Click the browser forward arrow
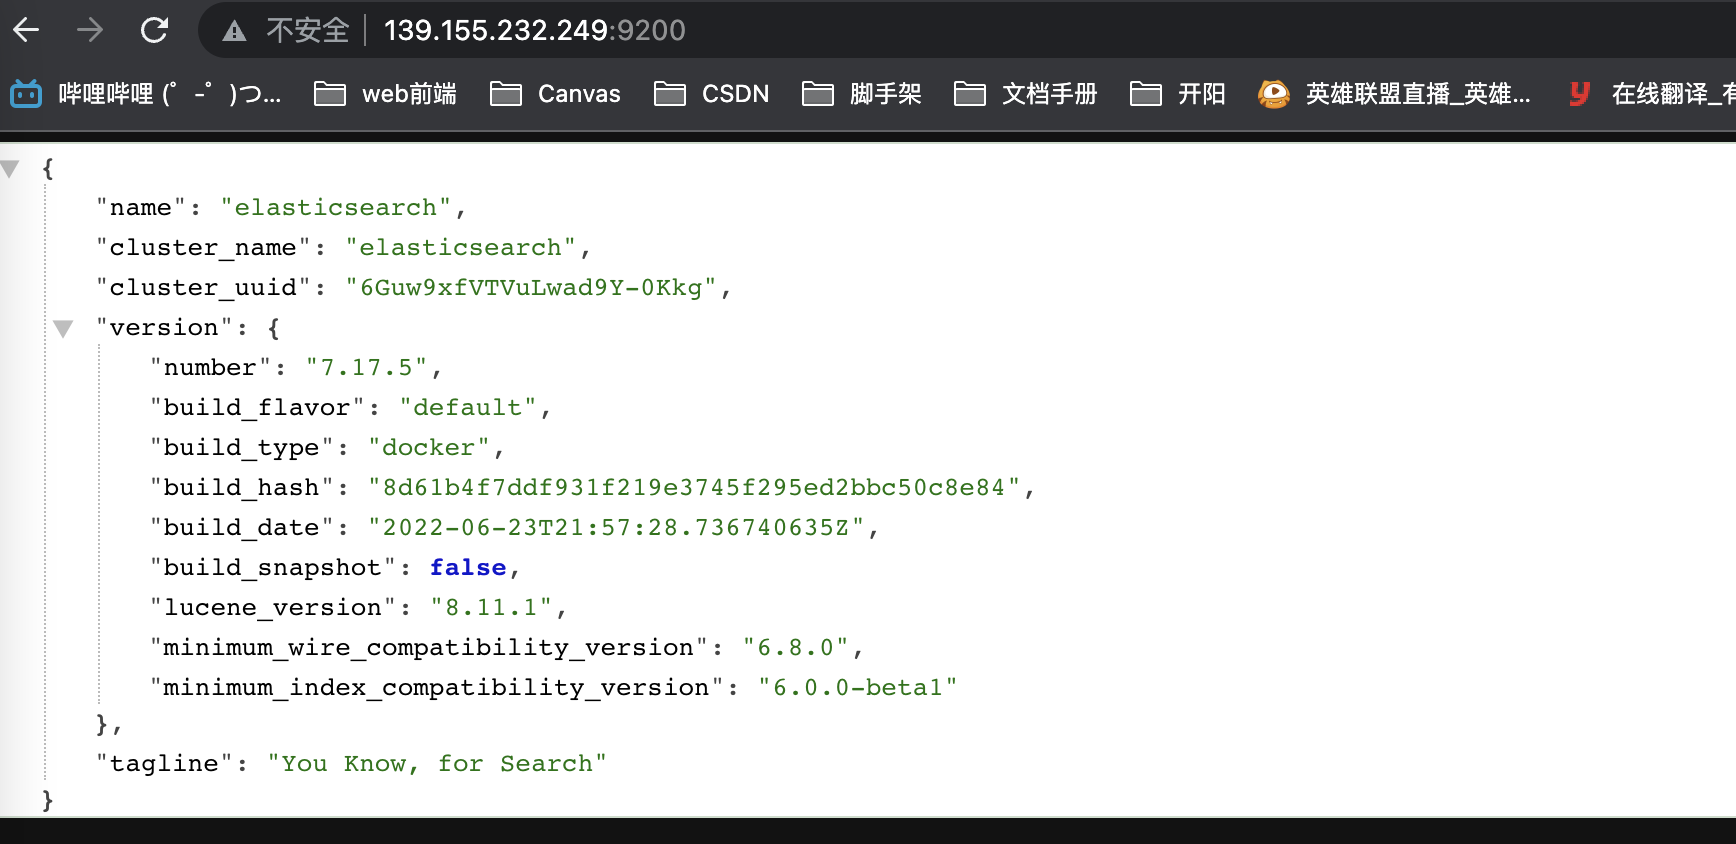Image resolution: width=1736 pixels, height=844 pixels. click(90, 30)
